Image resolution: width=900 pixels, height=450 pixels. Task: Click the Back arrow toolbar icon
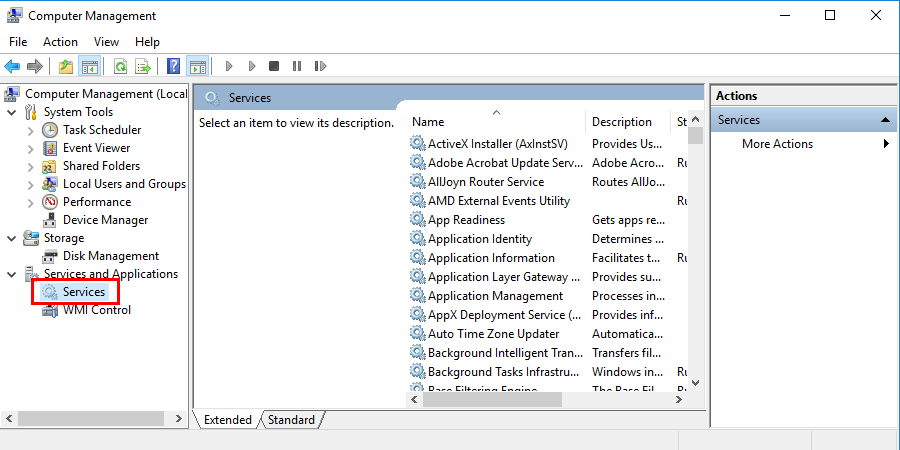[12, 67]
